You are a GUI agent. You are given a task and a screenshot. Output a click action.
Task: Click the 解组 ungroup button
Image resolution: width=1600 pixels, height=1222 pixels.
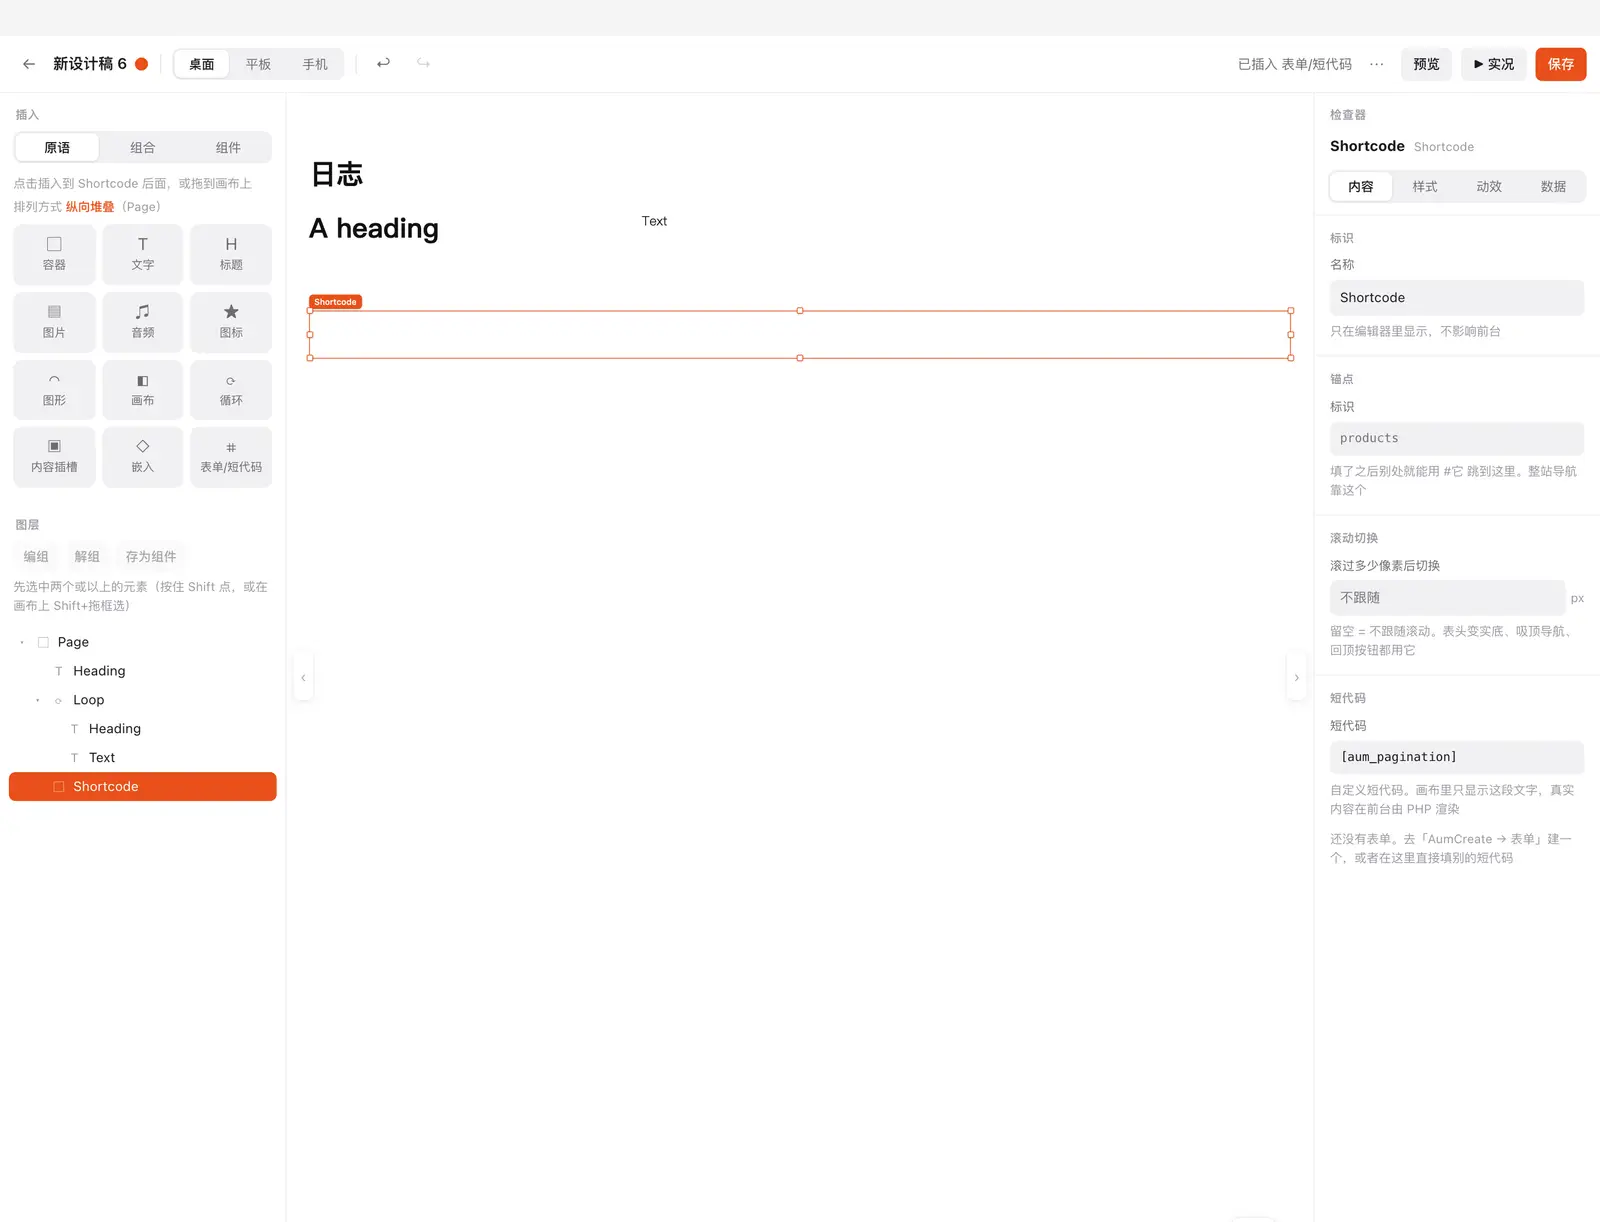pyautogui.click(x=87, y=556)
